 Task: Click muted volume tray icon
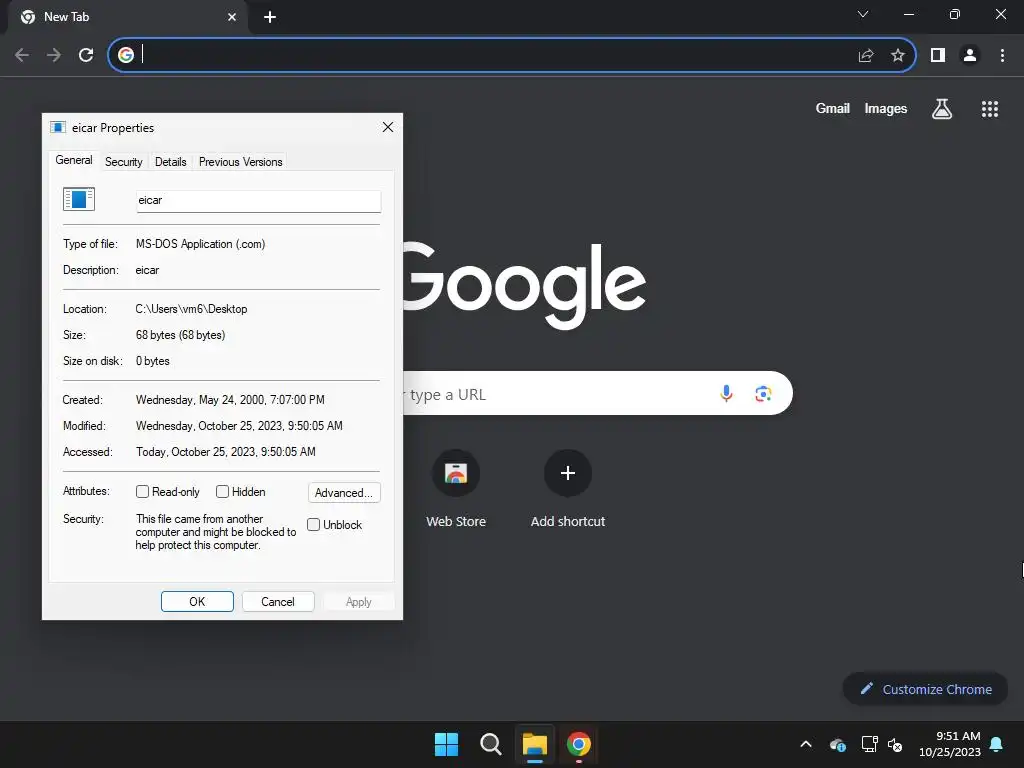pyautogui.click(x=895, y=744)
